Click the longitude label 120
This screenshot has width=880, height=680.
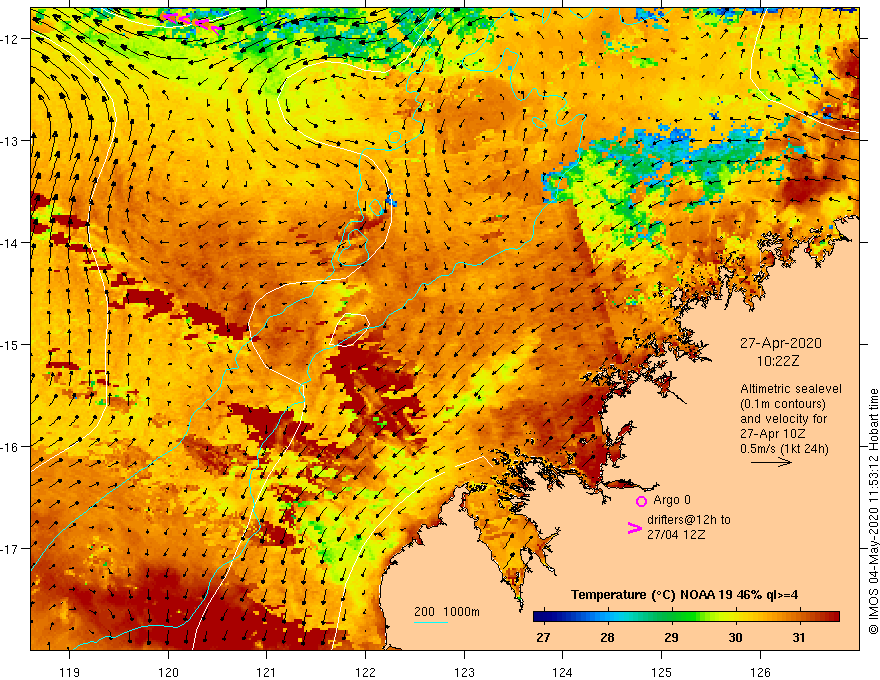168,672
